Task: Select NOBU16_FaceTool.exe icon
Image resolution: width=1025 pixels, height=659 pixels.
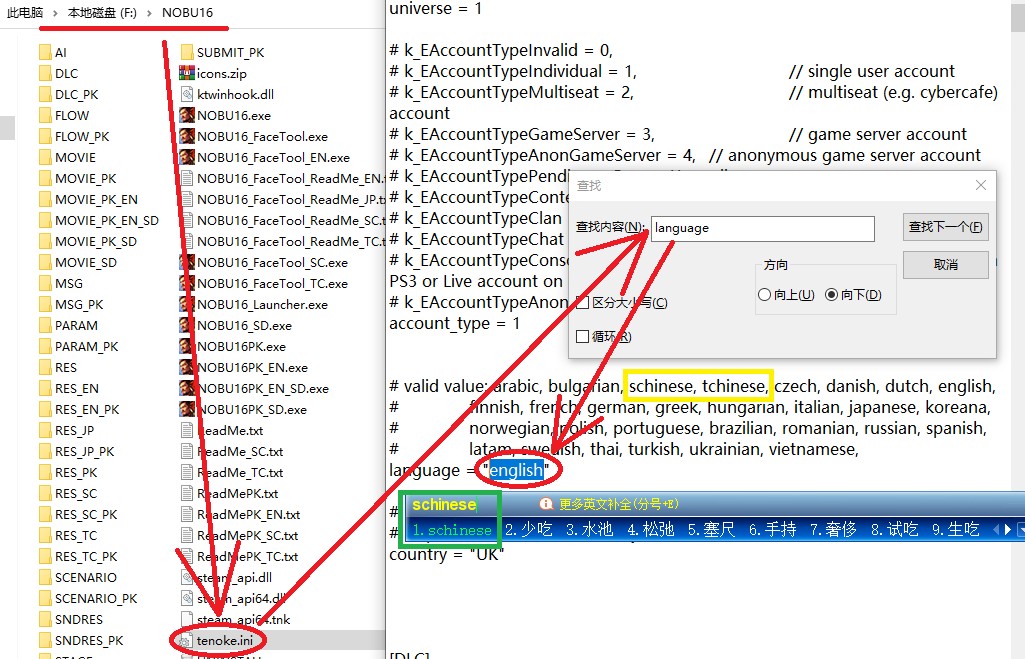Action: [x=187, y=136]
